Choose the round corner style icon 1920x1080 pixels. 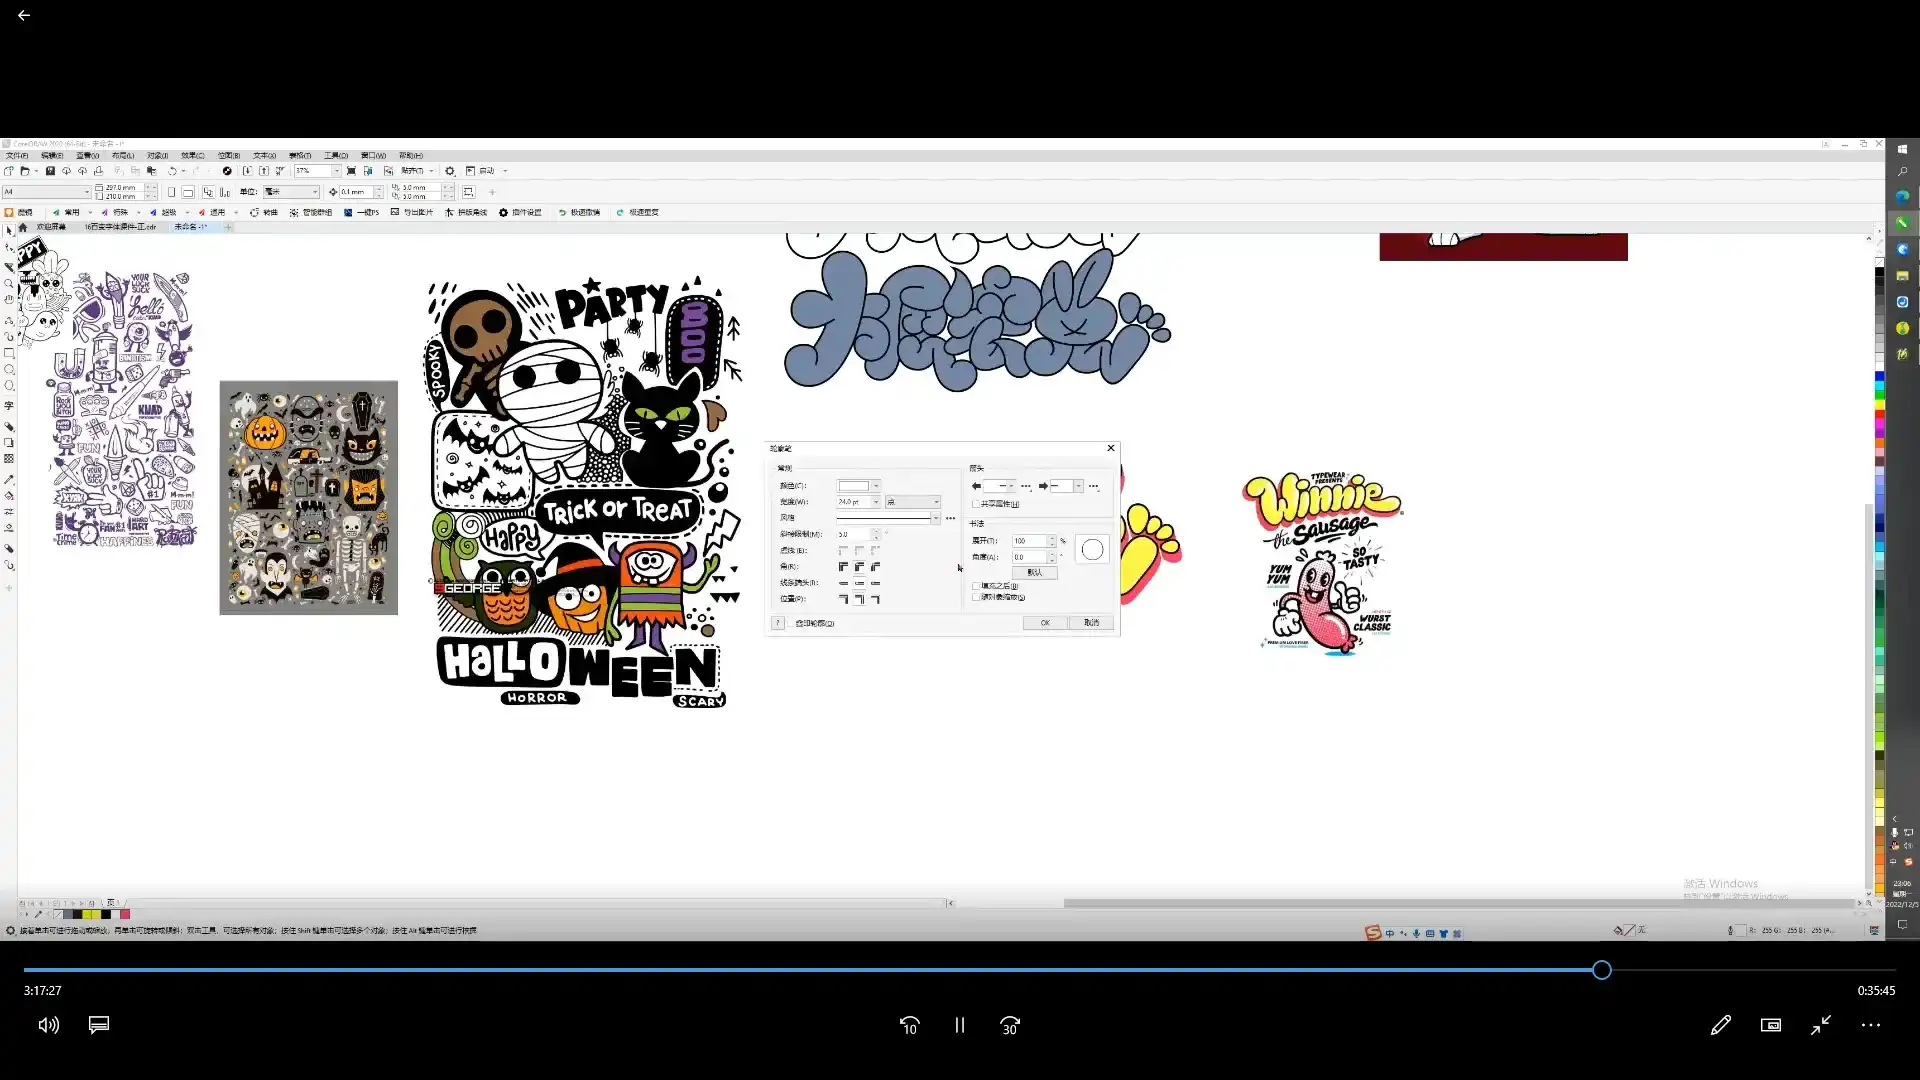pos(859,567)
